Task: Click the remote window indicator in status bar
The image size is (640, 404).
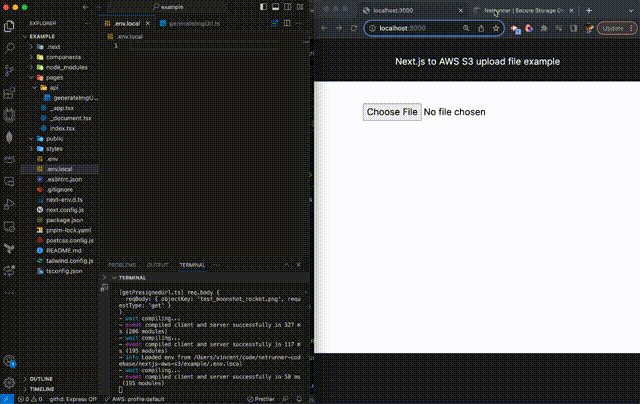Action: [x=7, y=399]
